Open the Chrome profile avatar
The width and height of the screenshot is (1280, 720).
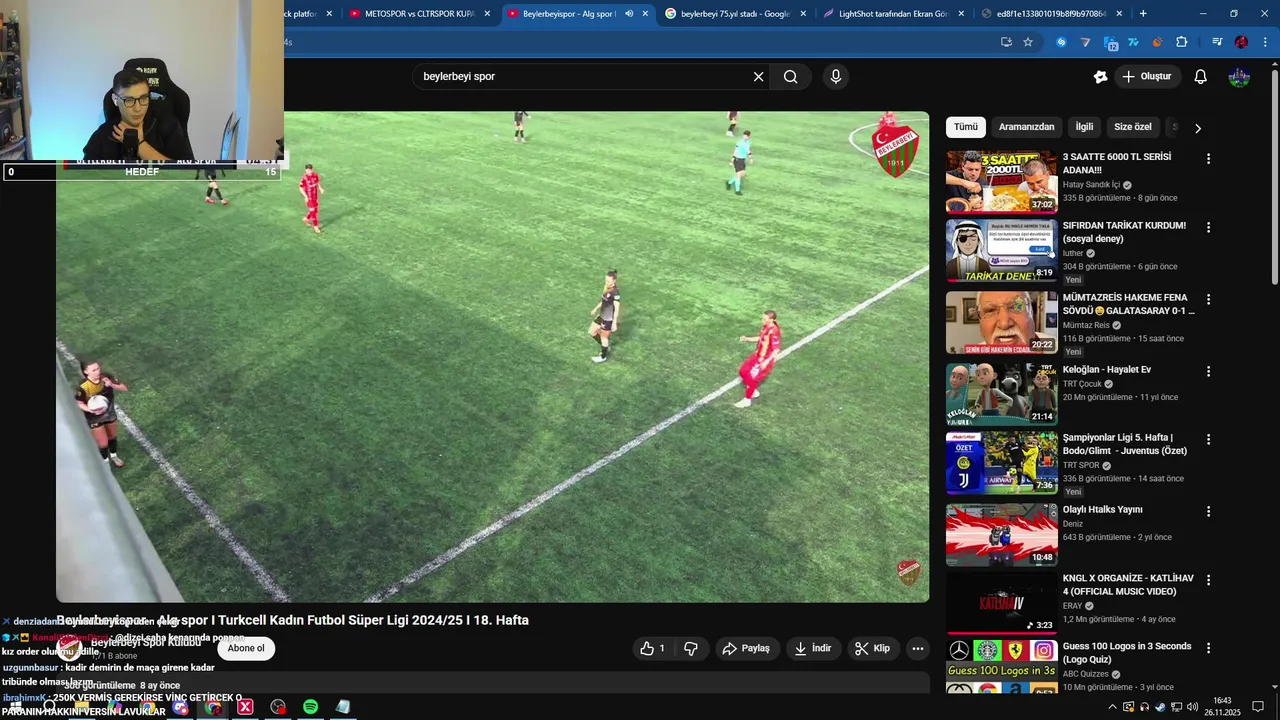click(1241, 42)
